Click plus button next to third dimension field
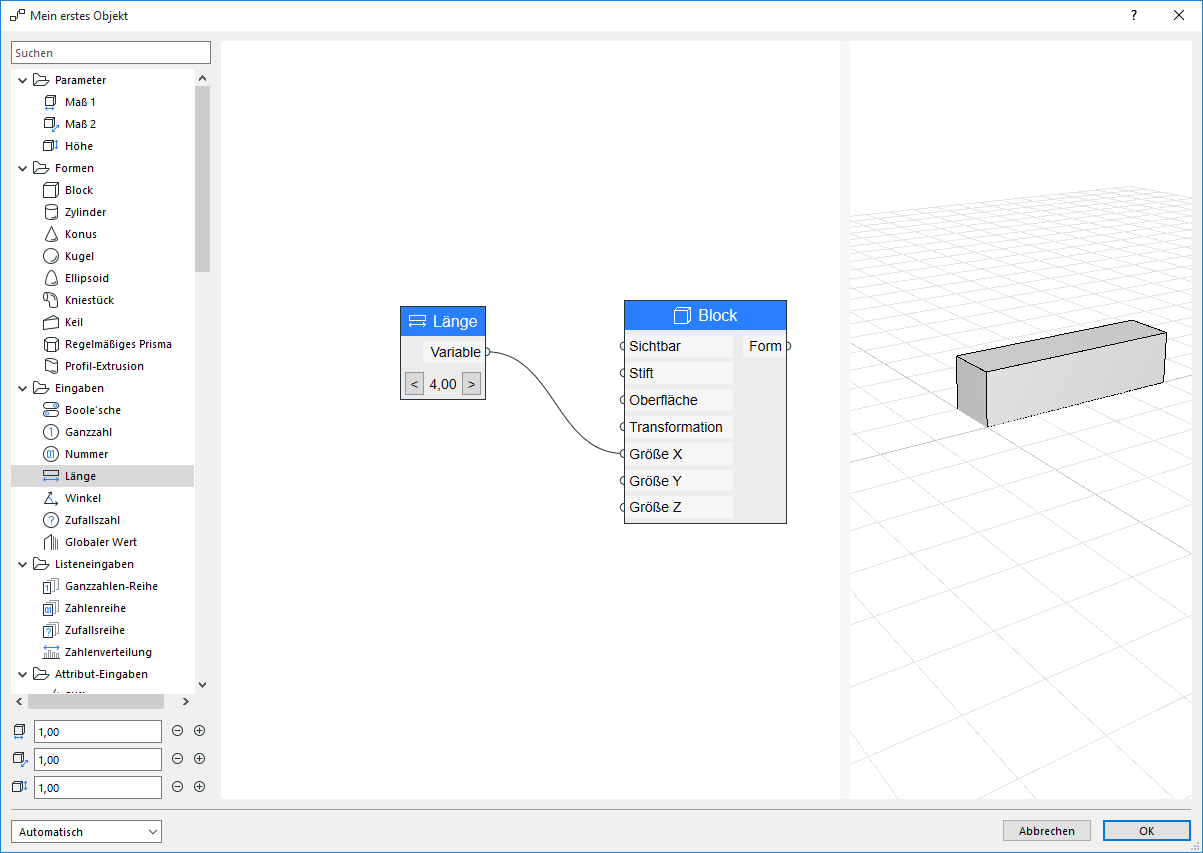This screenshot has width=1203, height=853. pyautogui.click(x=199, y=787)
